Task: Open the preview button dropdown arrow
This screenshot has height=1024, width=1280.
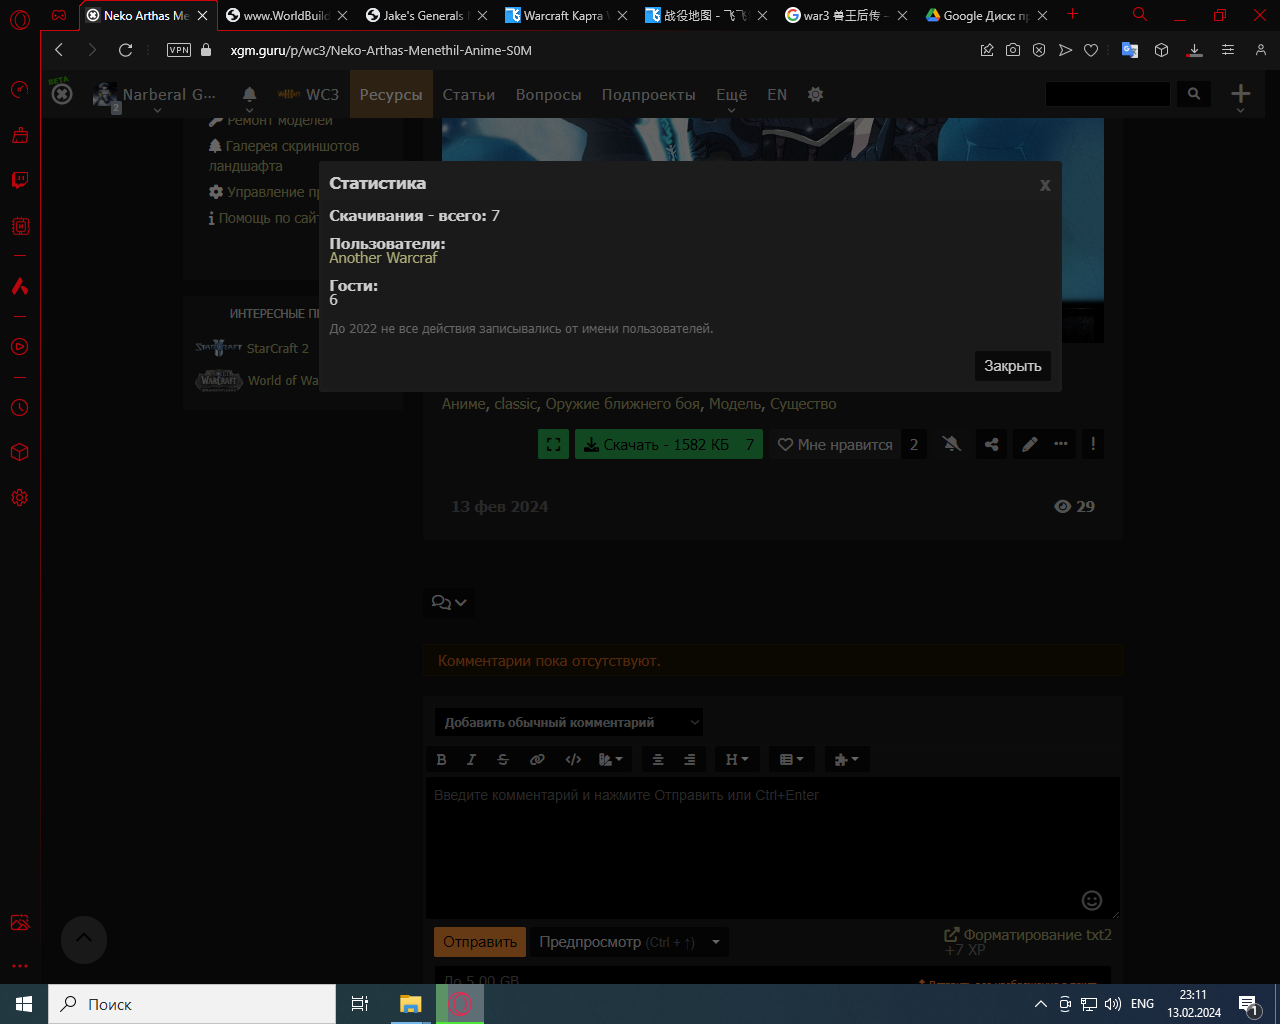Action: pos(716,942)
